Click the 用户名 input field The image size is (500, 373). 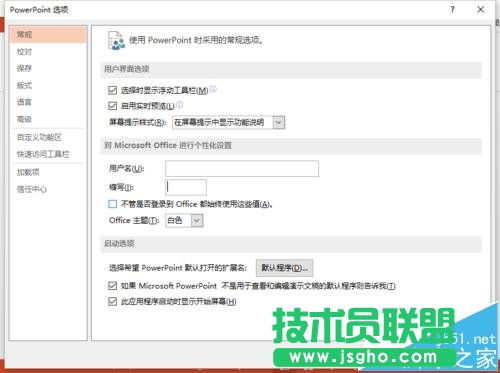coord(242,168)
